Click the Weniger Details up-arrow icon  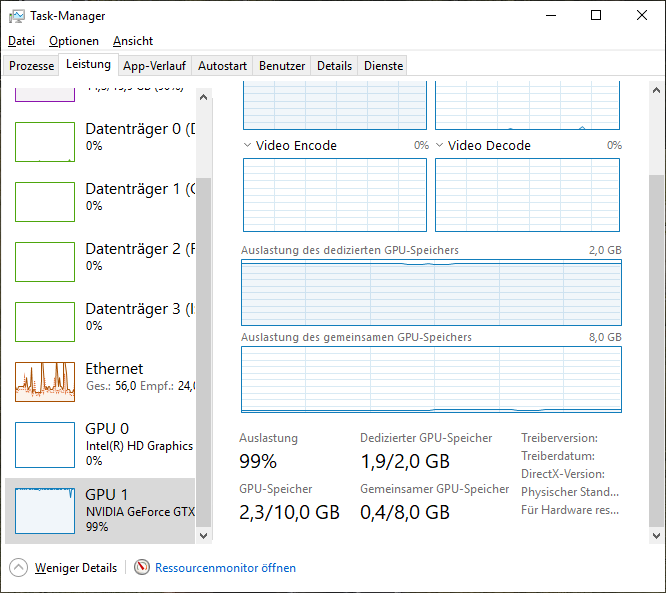point(18,568)
